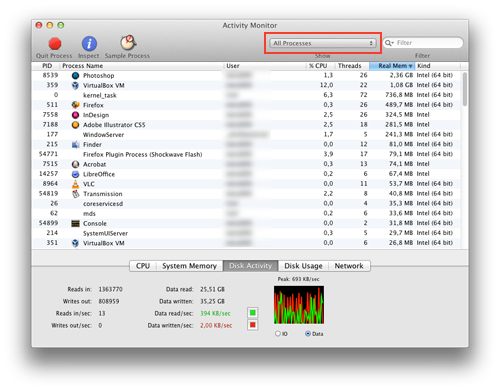Switch to the System Memory tab
500x391 pixels.
pyautogui.click(x=189, y=266)
